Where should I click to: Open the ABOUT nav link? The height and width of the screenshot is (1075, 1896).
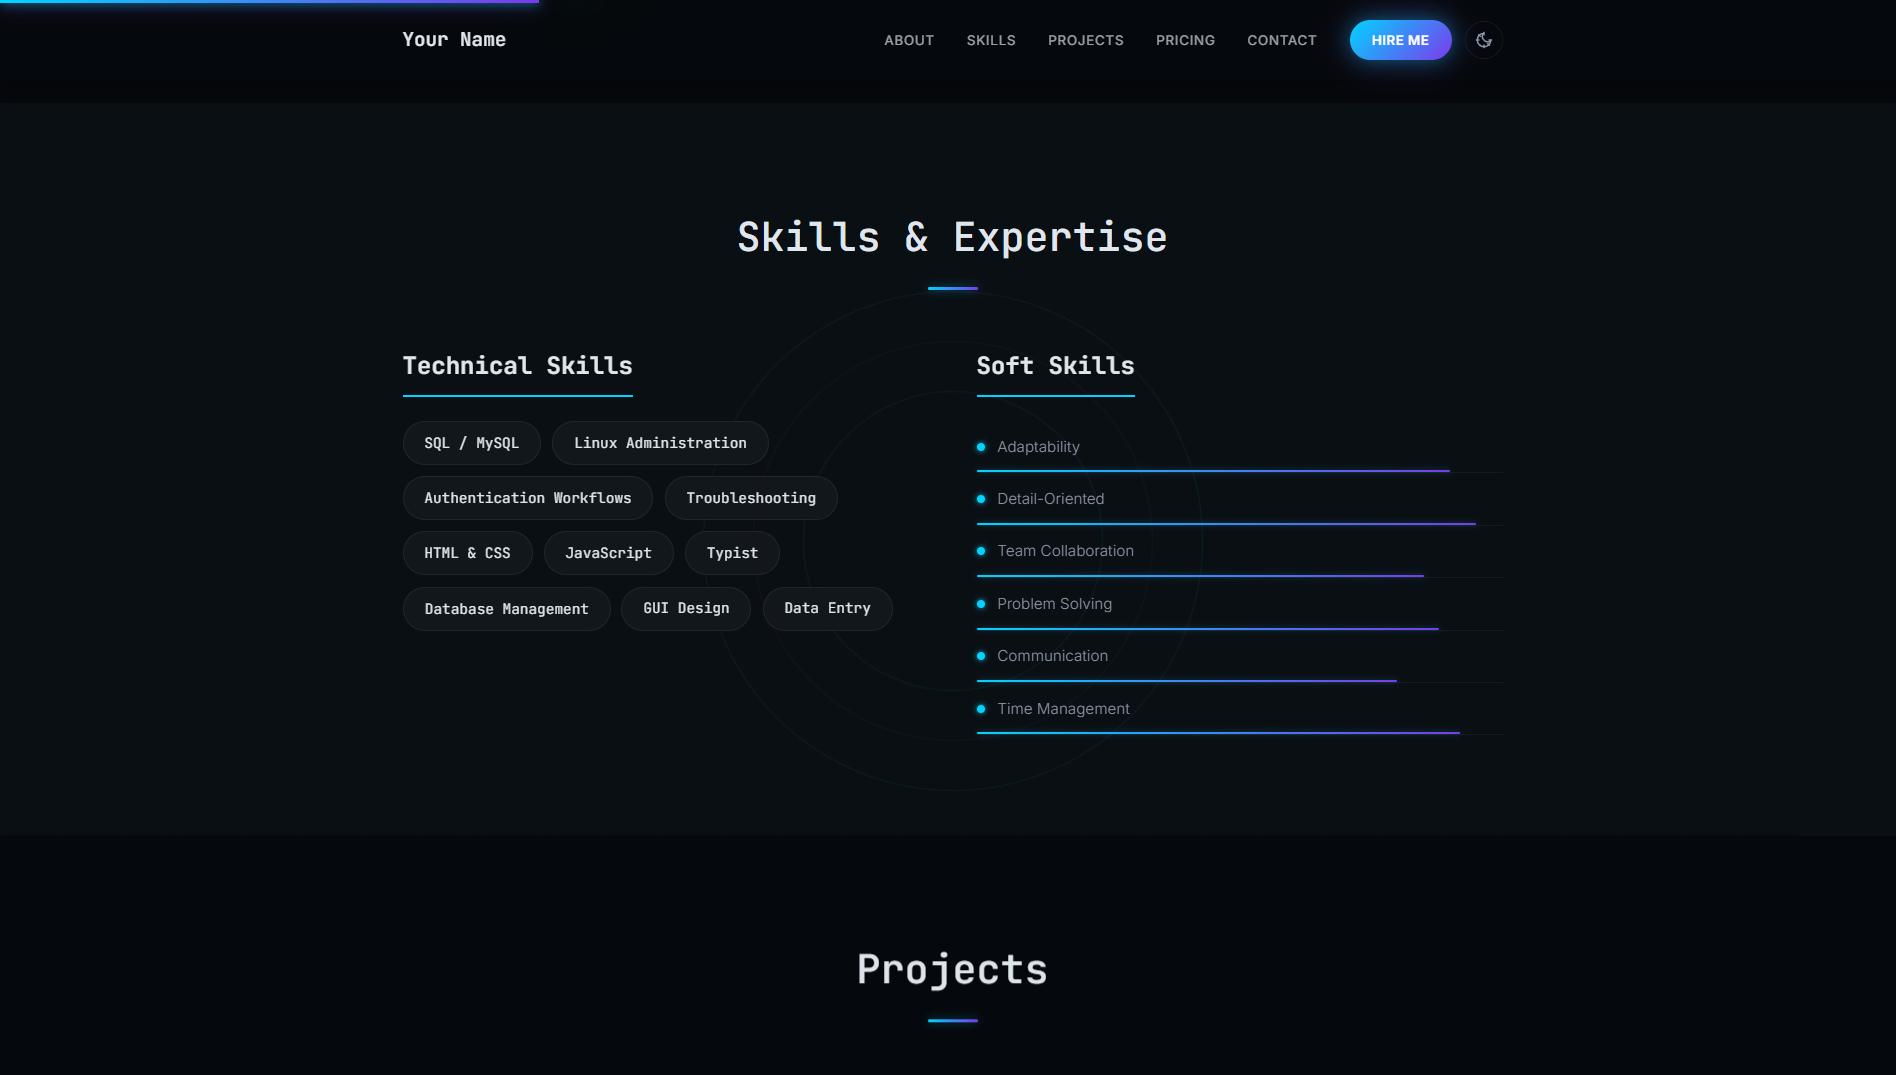(x=909, y=40)
